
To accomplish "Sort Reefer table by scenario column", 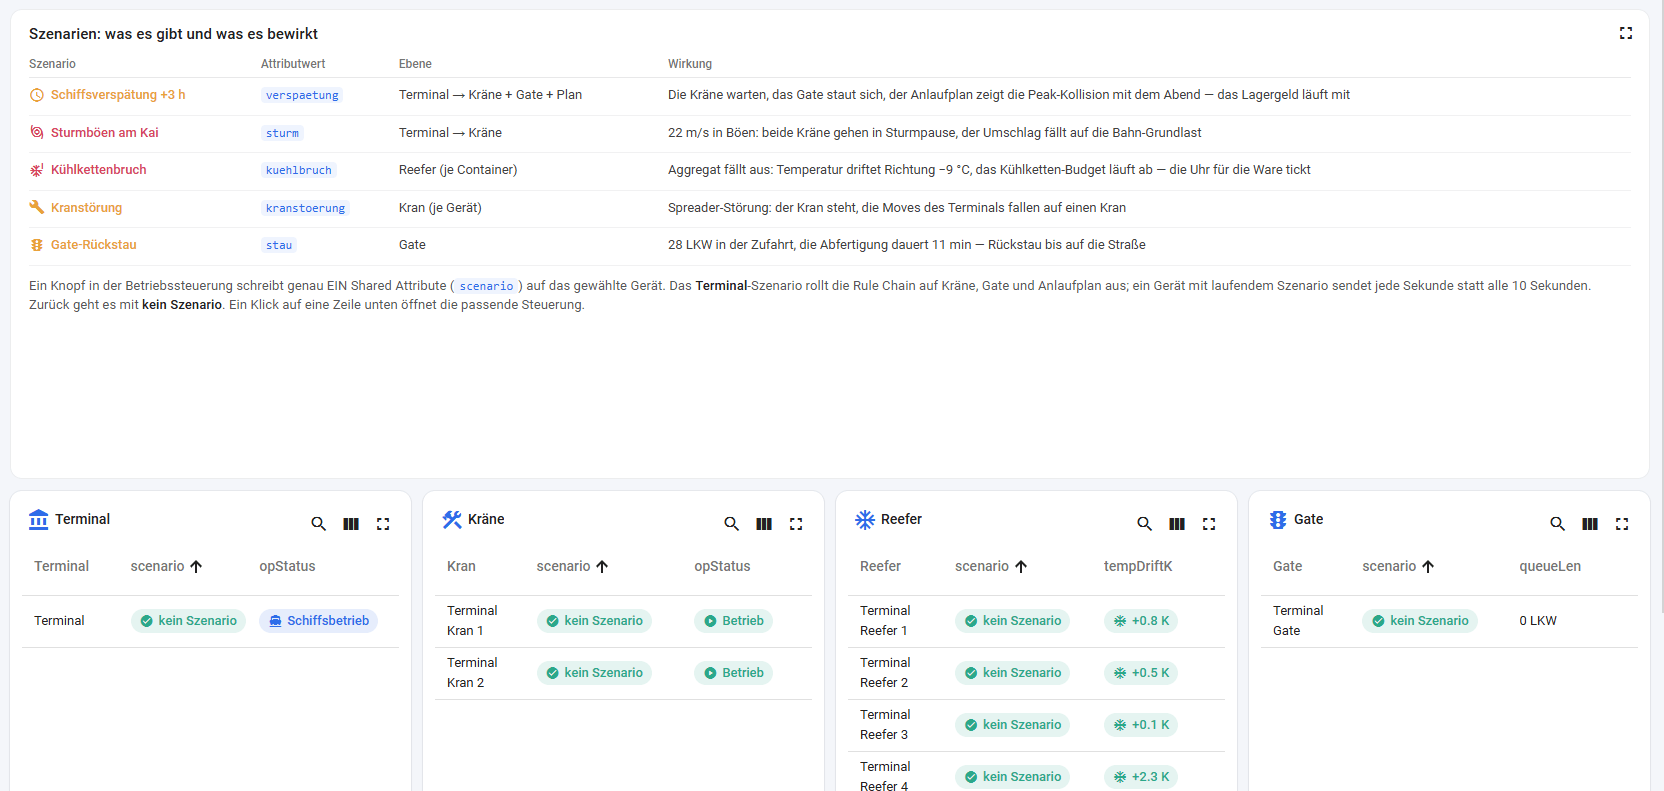I will point(991,566).
